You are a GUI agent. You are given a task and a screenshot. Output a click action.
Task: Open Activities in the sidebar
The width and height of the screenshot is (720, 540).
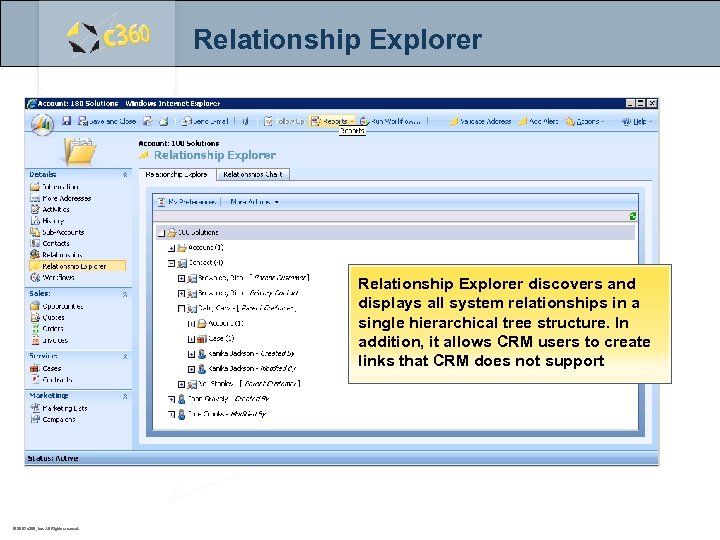50,209
